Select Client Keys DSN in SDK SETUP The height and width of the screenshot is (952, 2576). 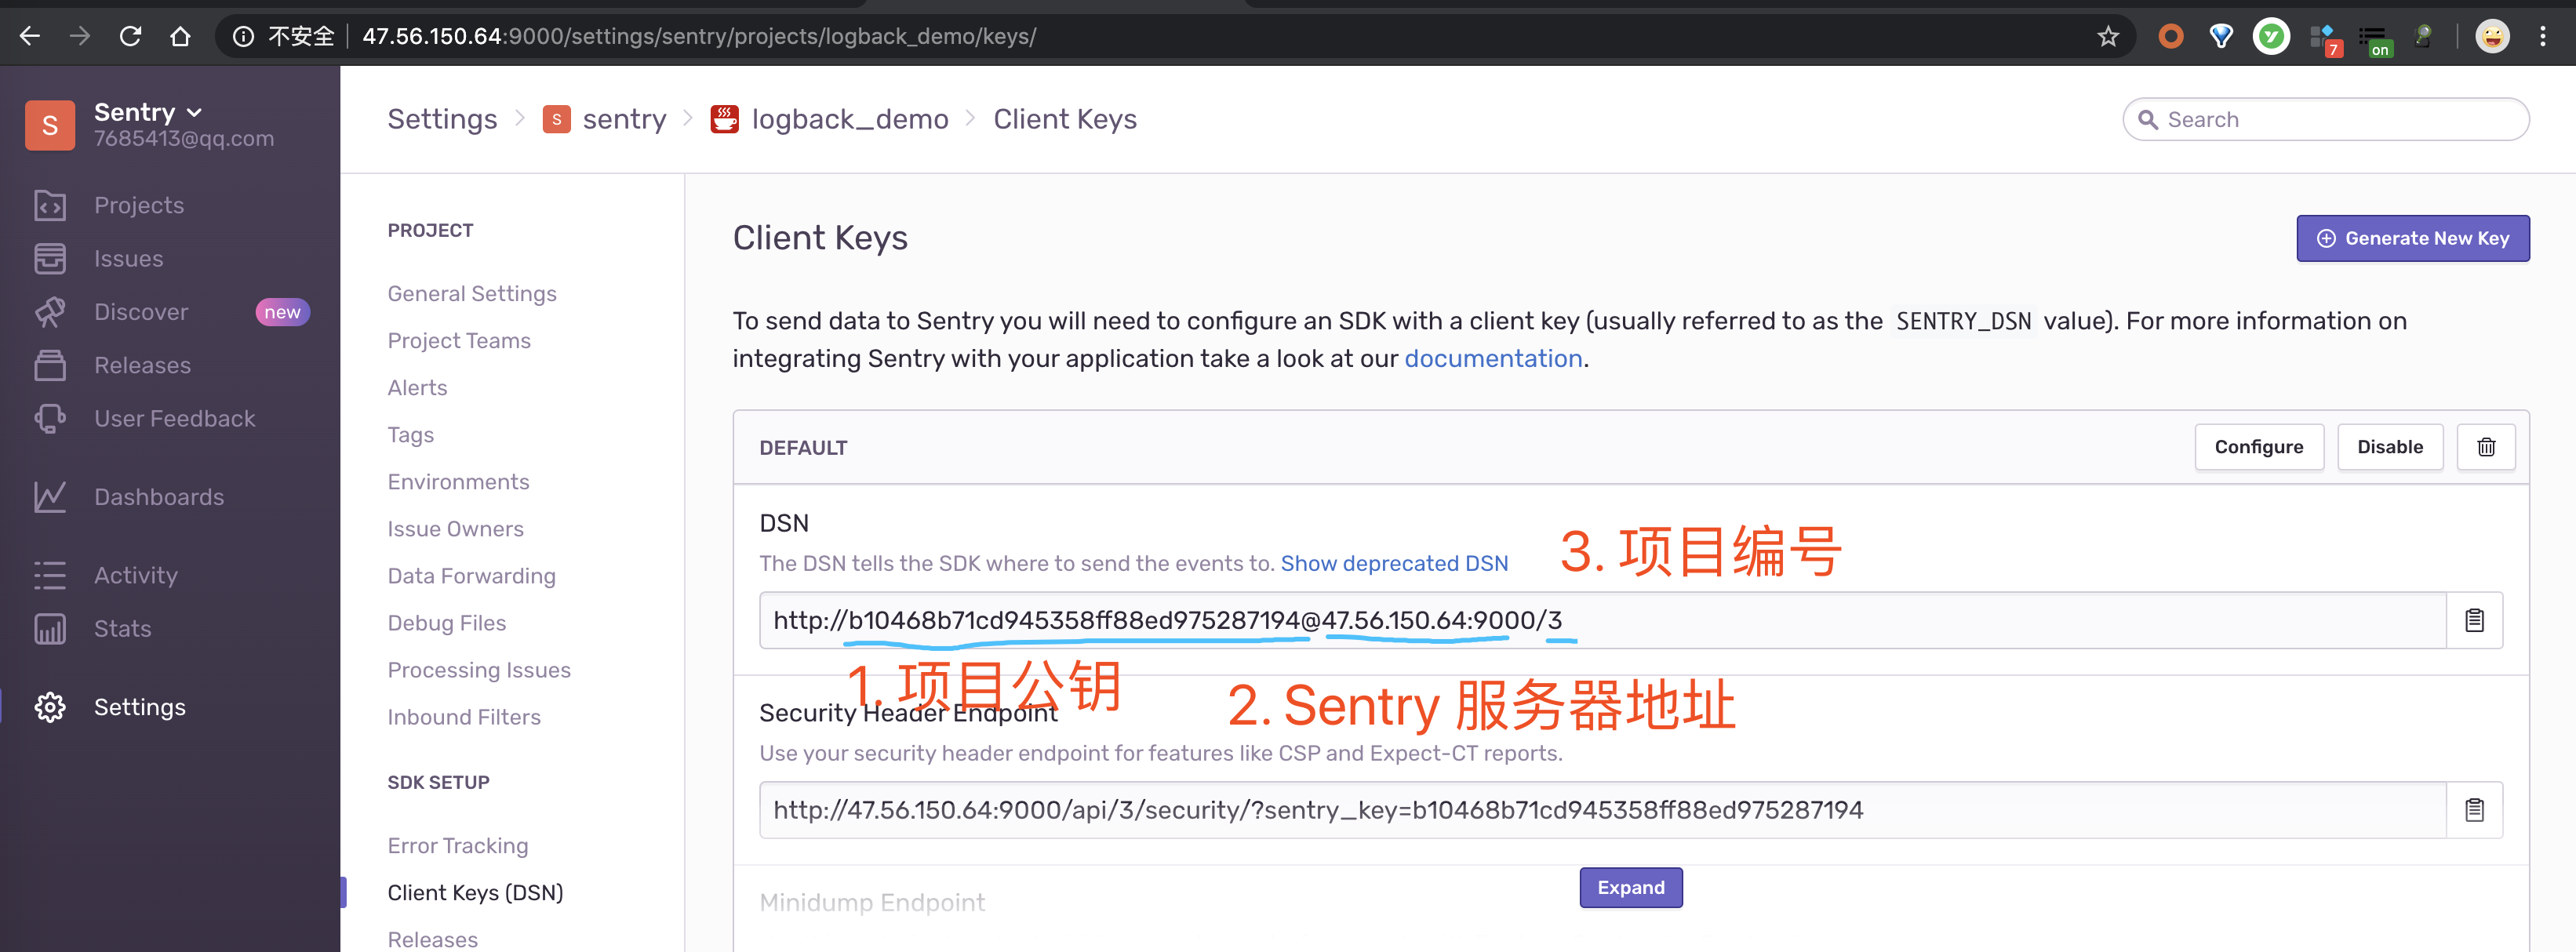[x=475, y=892]
